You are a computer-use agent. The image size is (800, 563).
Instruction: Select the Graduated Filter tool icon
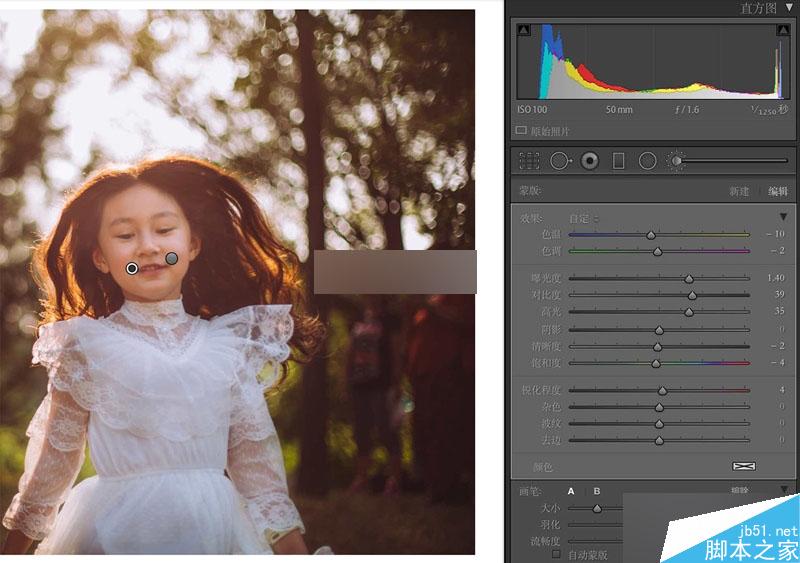click(618, 161)
